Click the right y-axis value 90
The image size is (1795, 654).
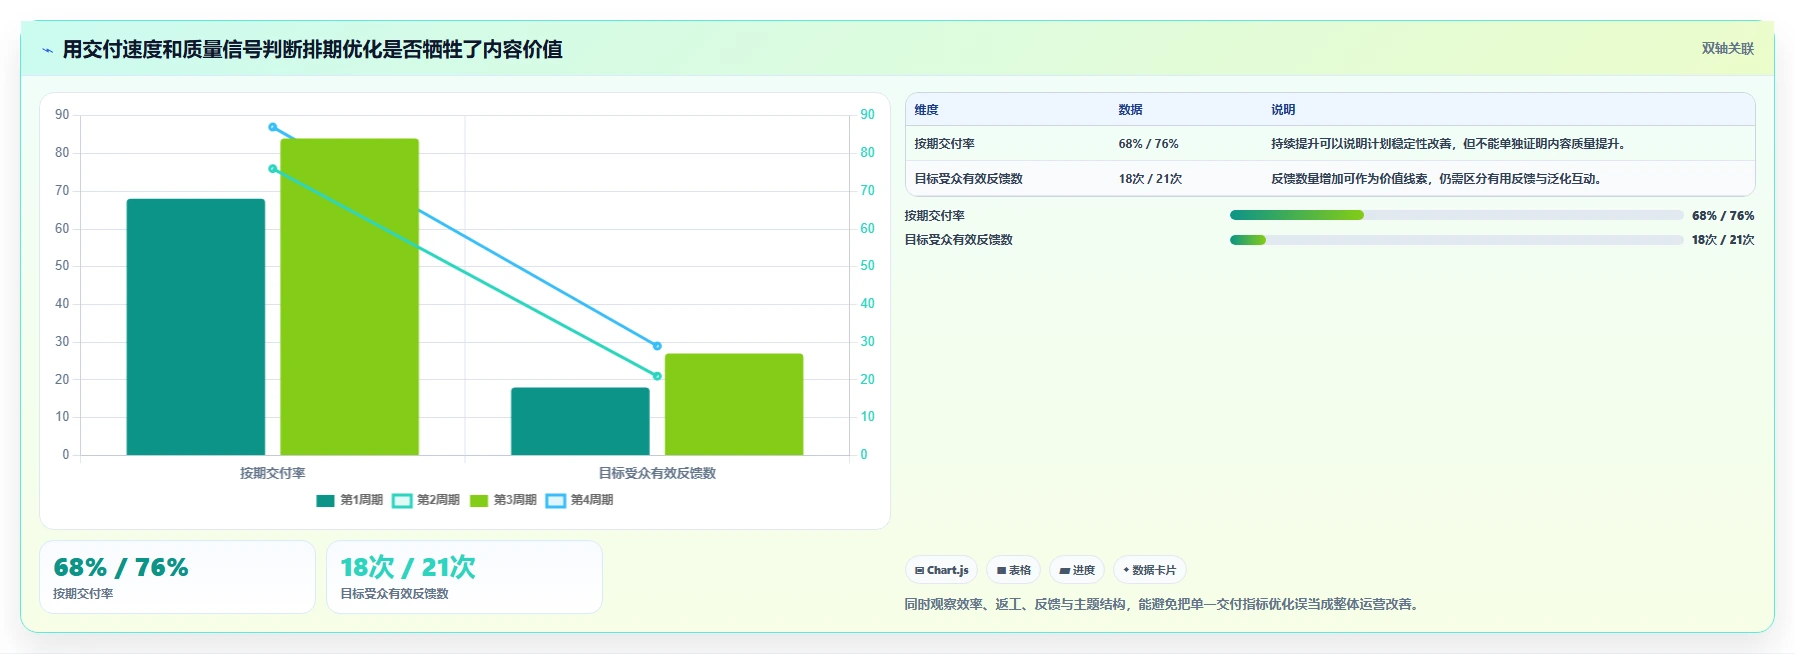(x=868, y=115)
